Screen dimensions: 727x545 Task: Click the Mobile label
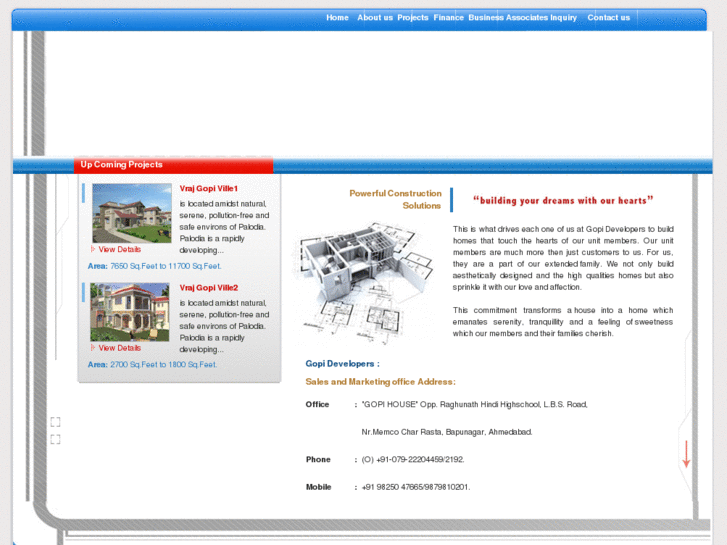point(319,487)
